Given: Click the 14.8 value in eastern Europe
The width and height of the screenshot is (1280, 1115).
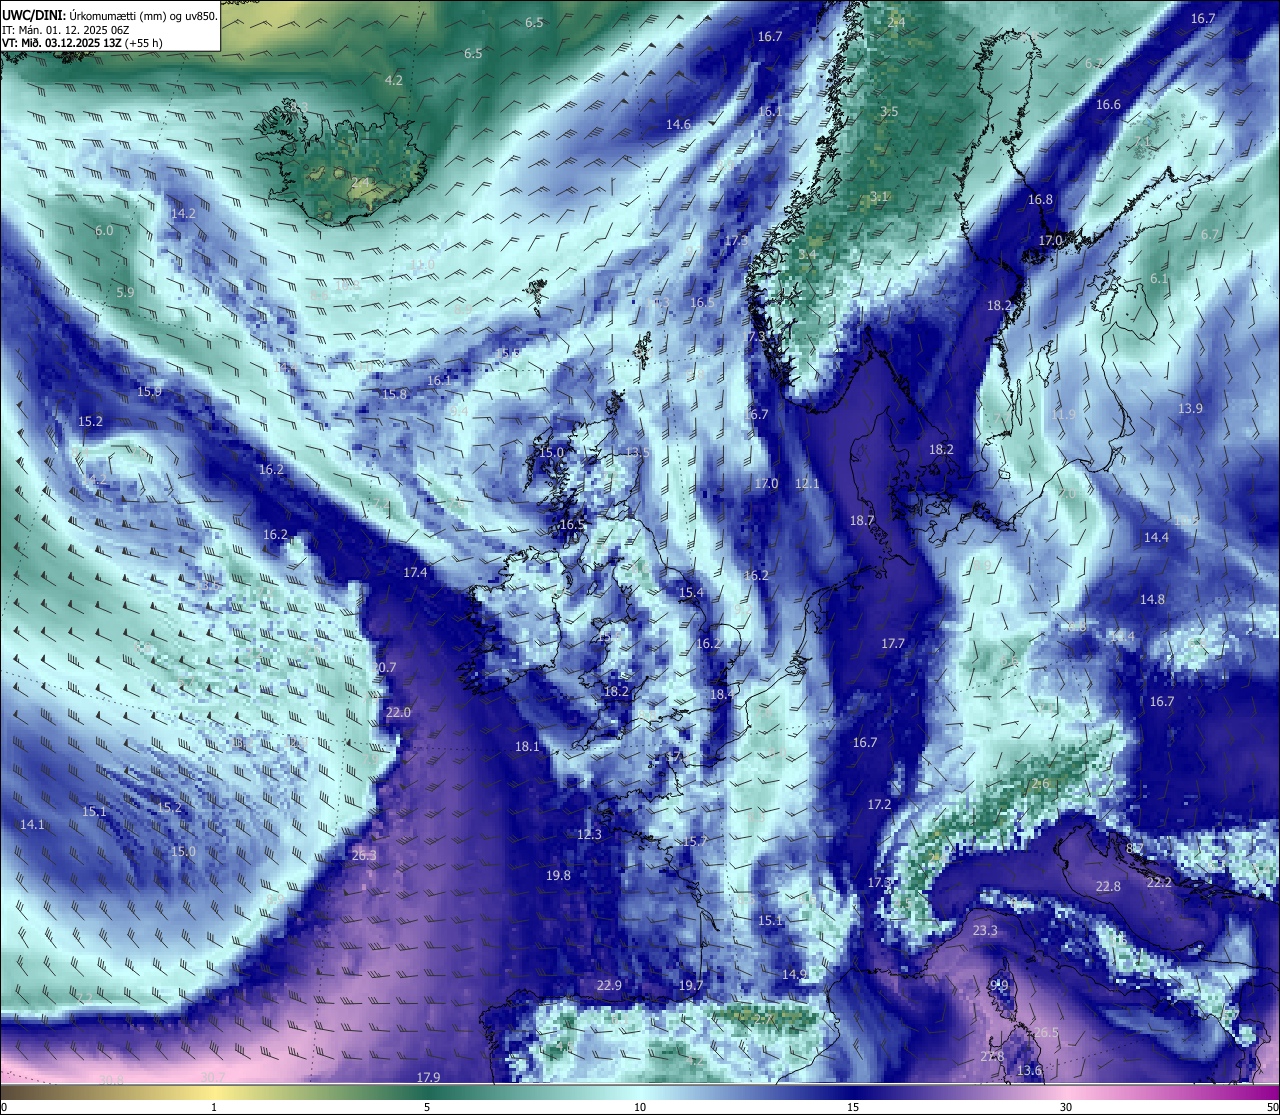Looking at the screenshot, I should point(1152,599).
